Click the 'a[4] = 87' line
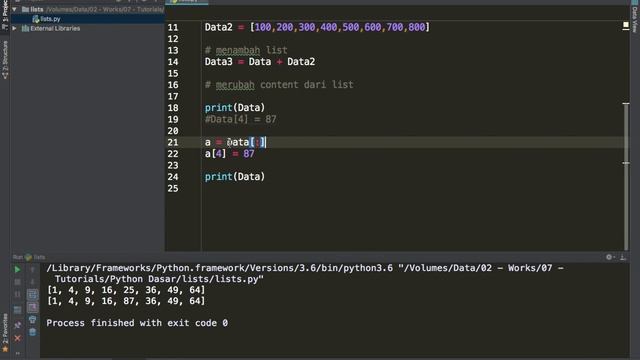This screenshot has height=360, width=640. click(229, 154)
